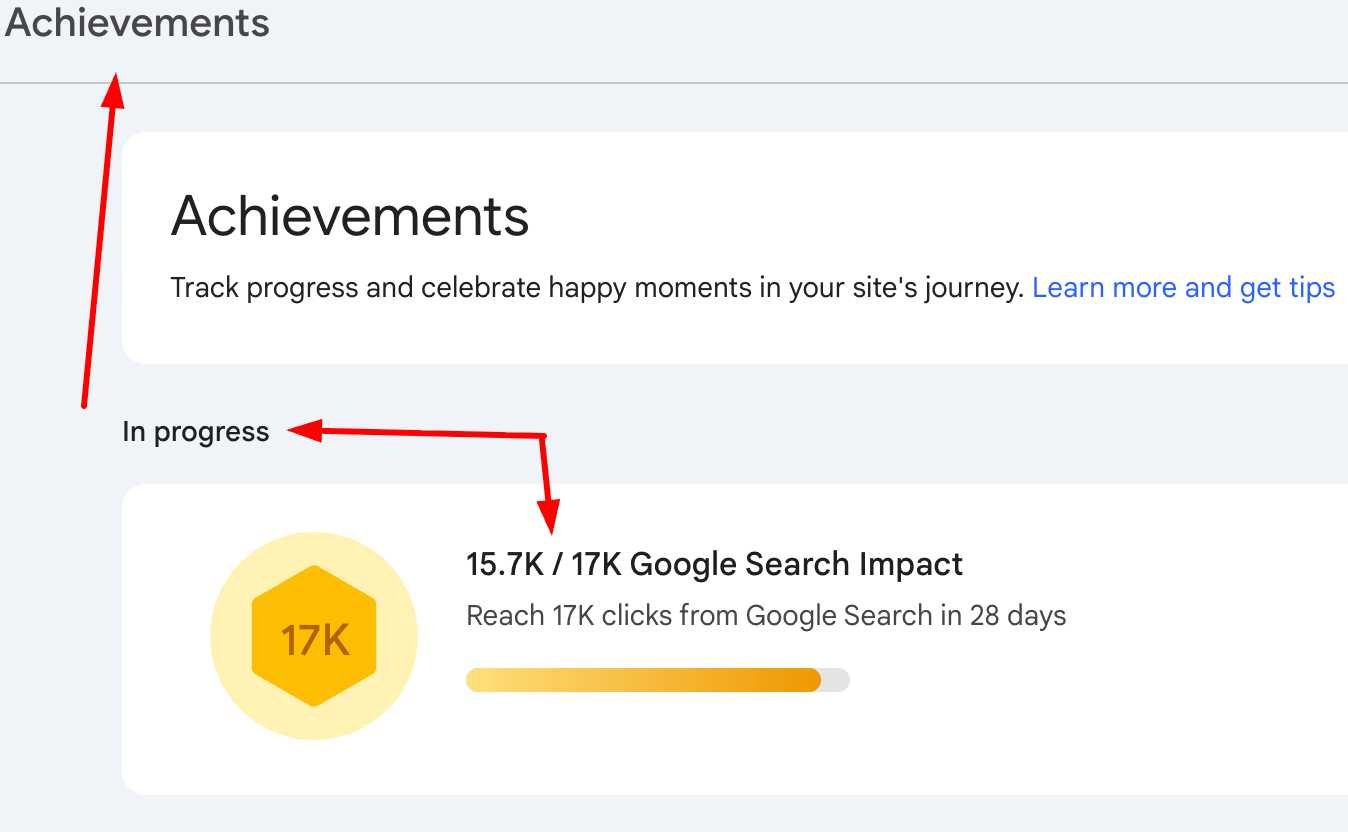Click the Reach 17K clicks description text
This screenshot has width=1348, height=832.
[766, 615]
